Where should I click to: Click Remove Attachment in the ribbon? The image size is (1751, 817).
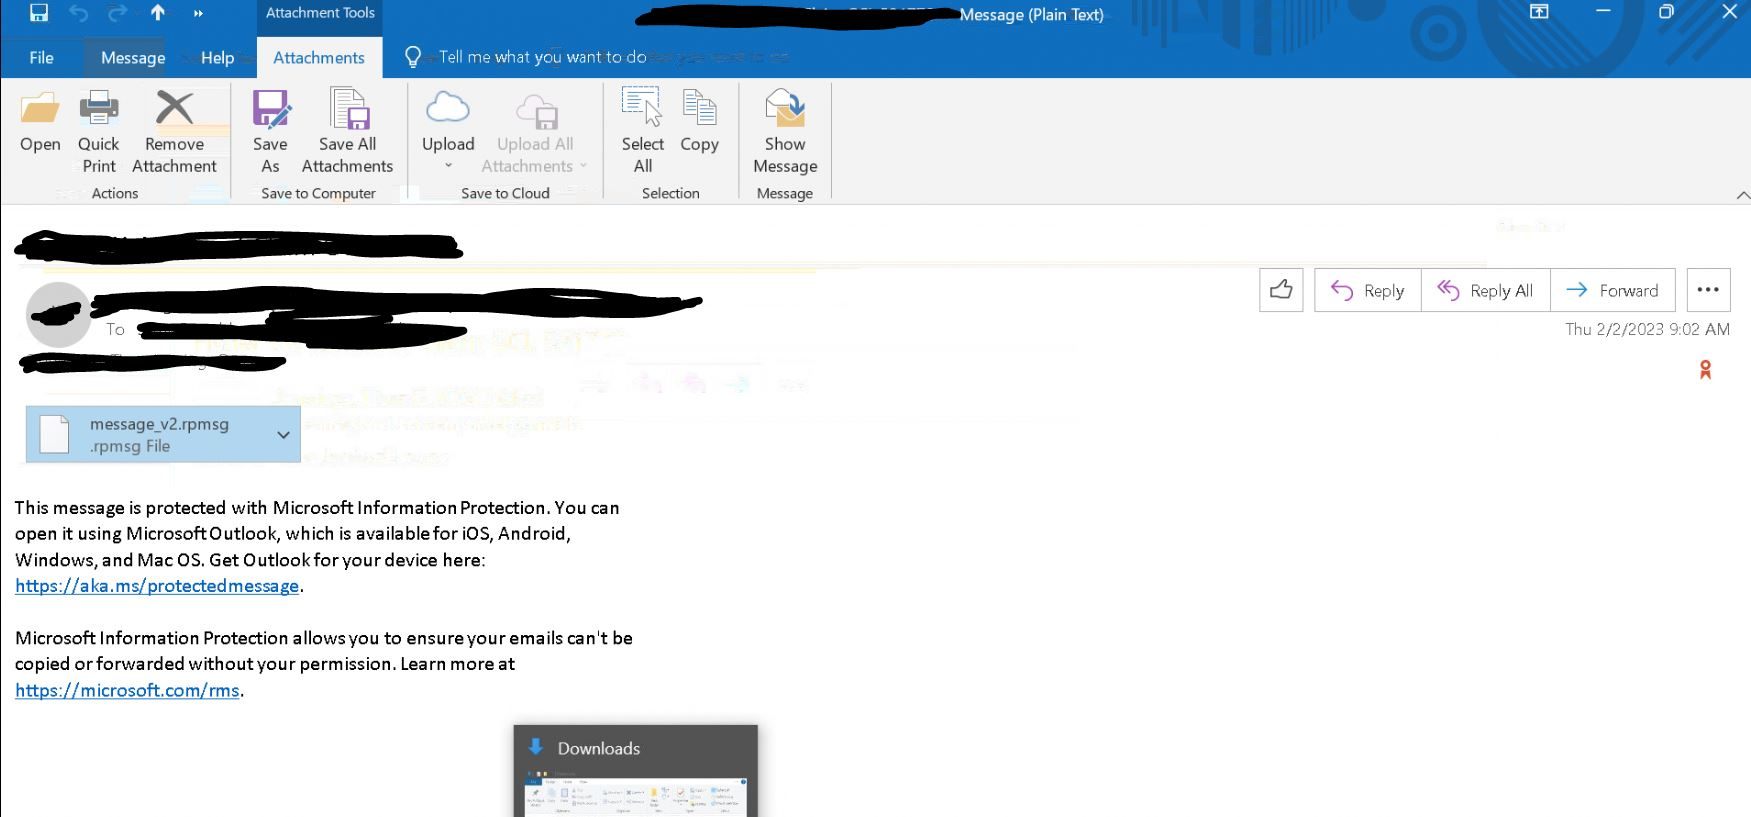(x=174, y=132)
